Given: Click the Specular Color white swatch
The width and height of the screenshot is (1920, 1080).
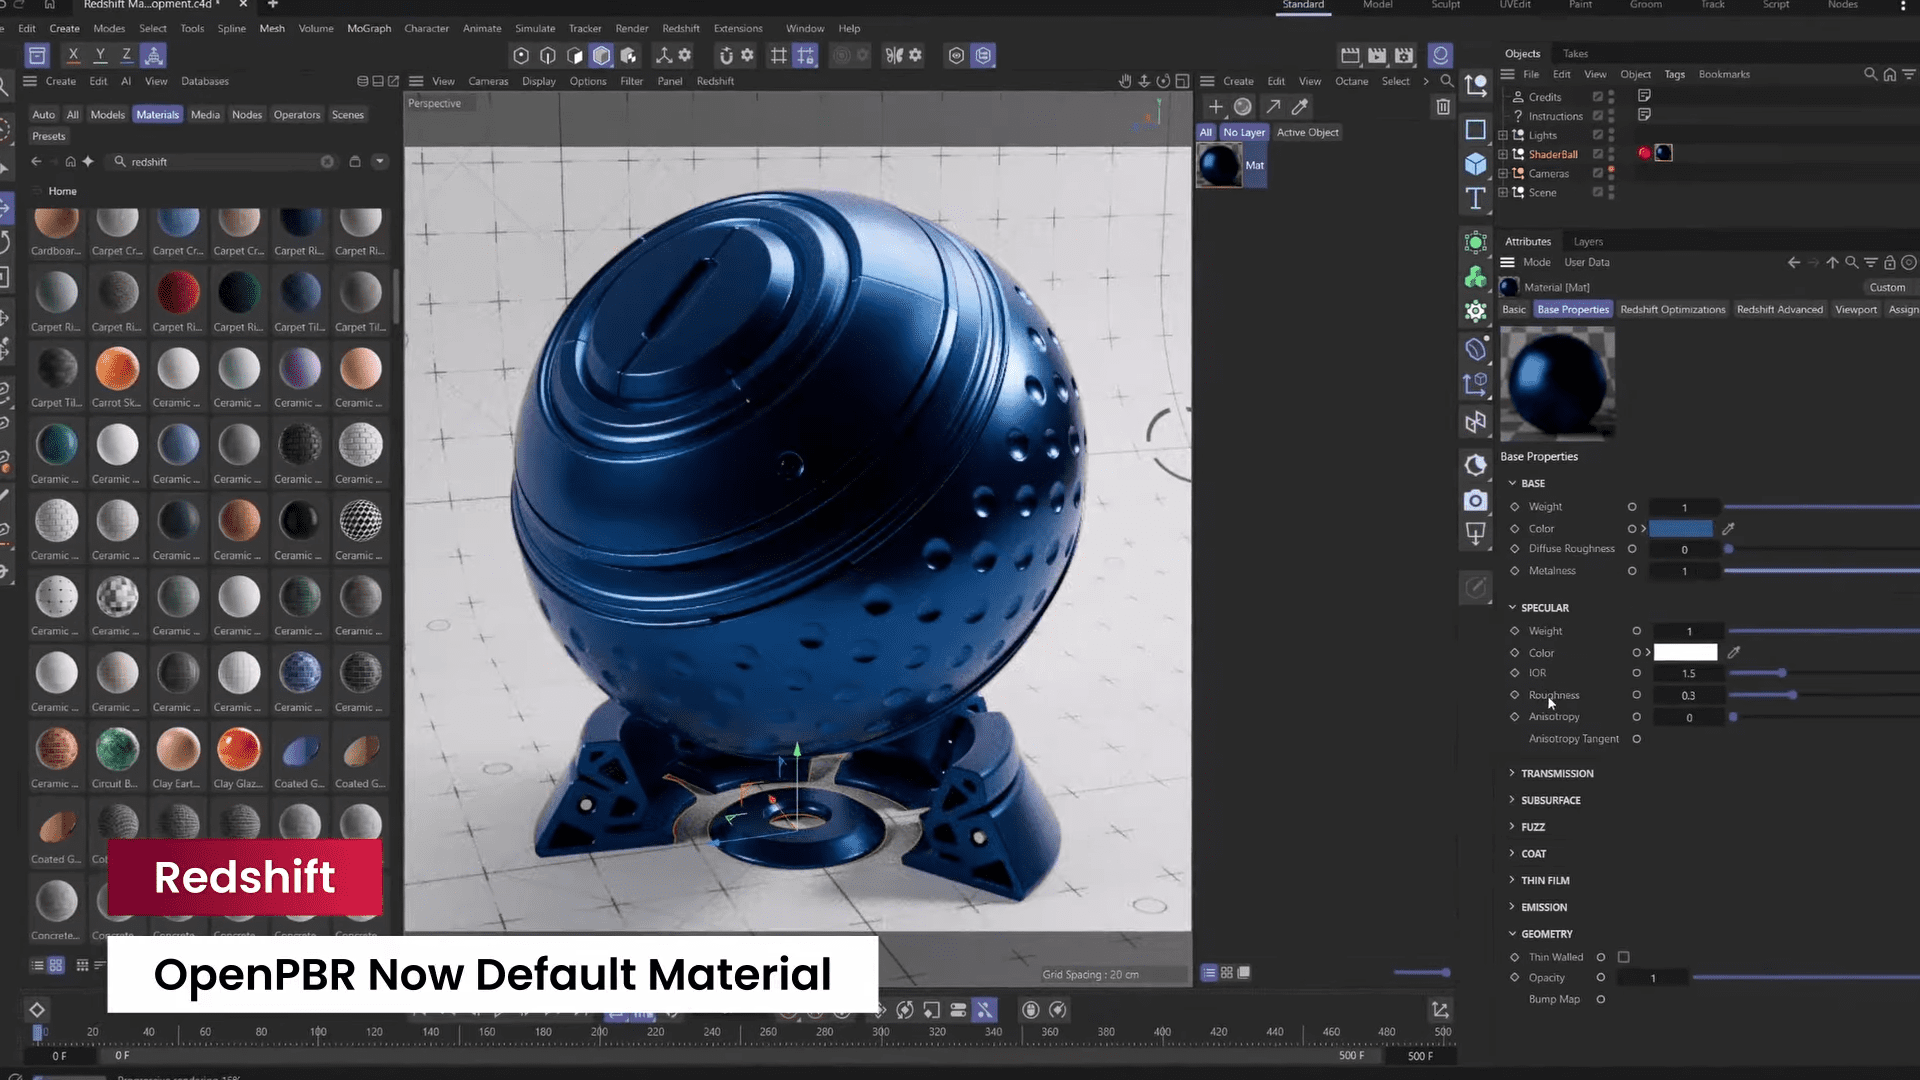Looking at the screenshot, I should 1686,652.
